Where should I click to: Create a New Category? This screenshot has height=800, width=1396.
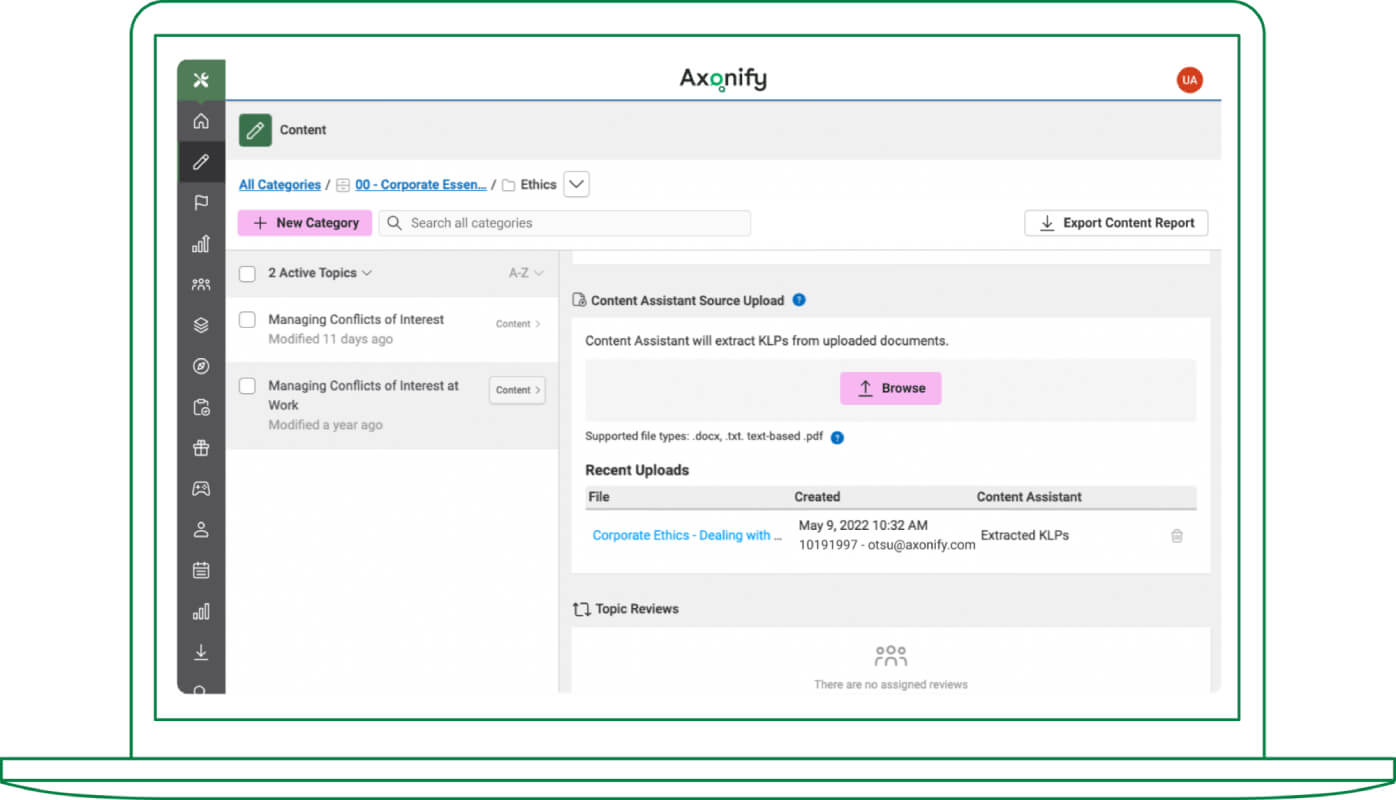click(x=305, y=223)
